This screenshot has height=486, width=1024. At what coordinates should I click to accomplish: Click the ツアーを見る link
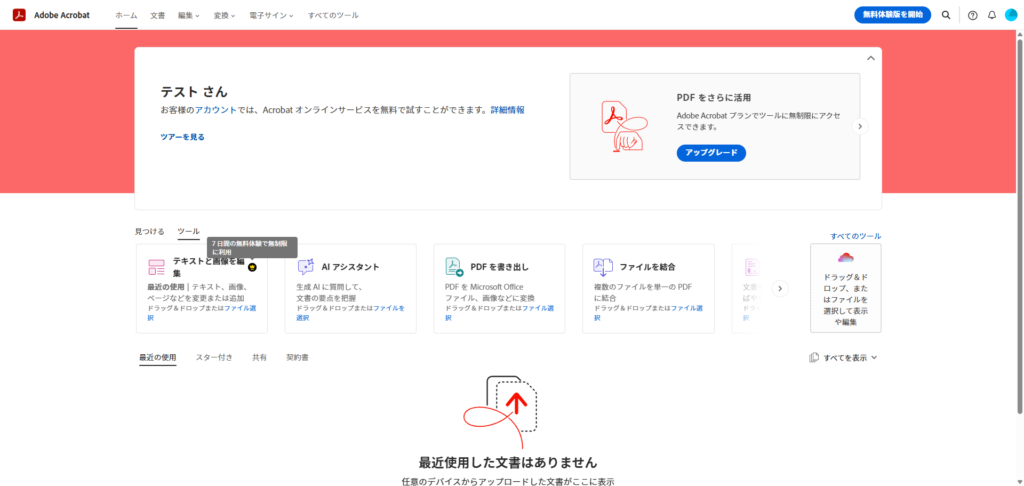[x=182, y=137]
